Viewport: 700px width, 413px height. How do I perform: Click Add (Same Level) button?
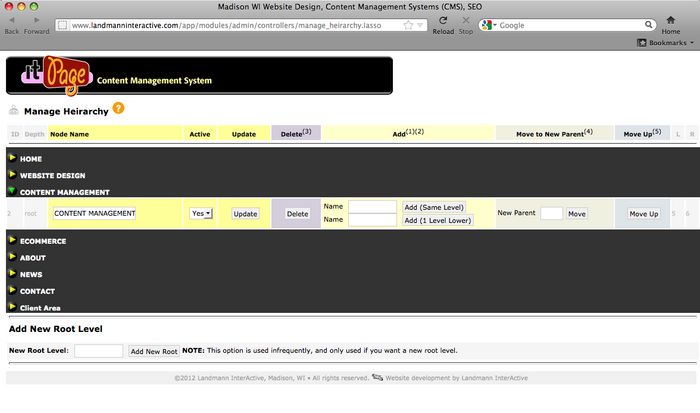(434, 207)
